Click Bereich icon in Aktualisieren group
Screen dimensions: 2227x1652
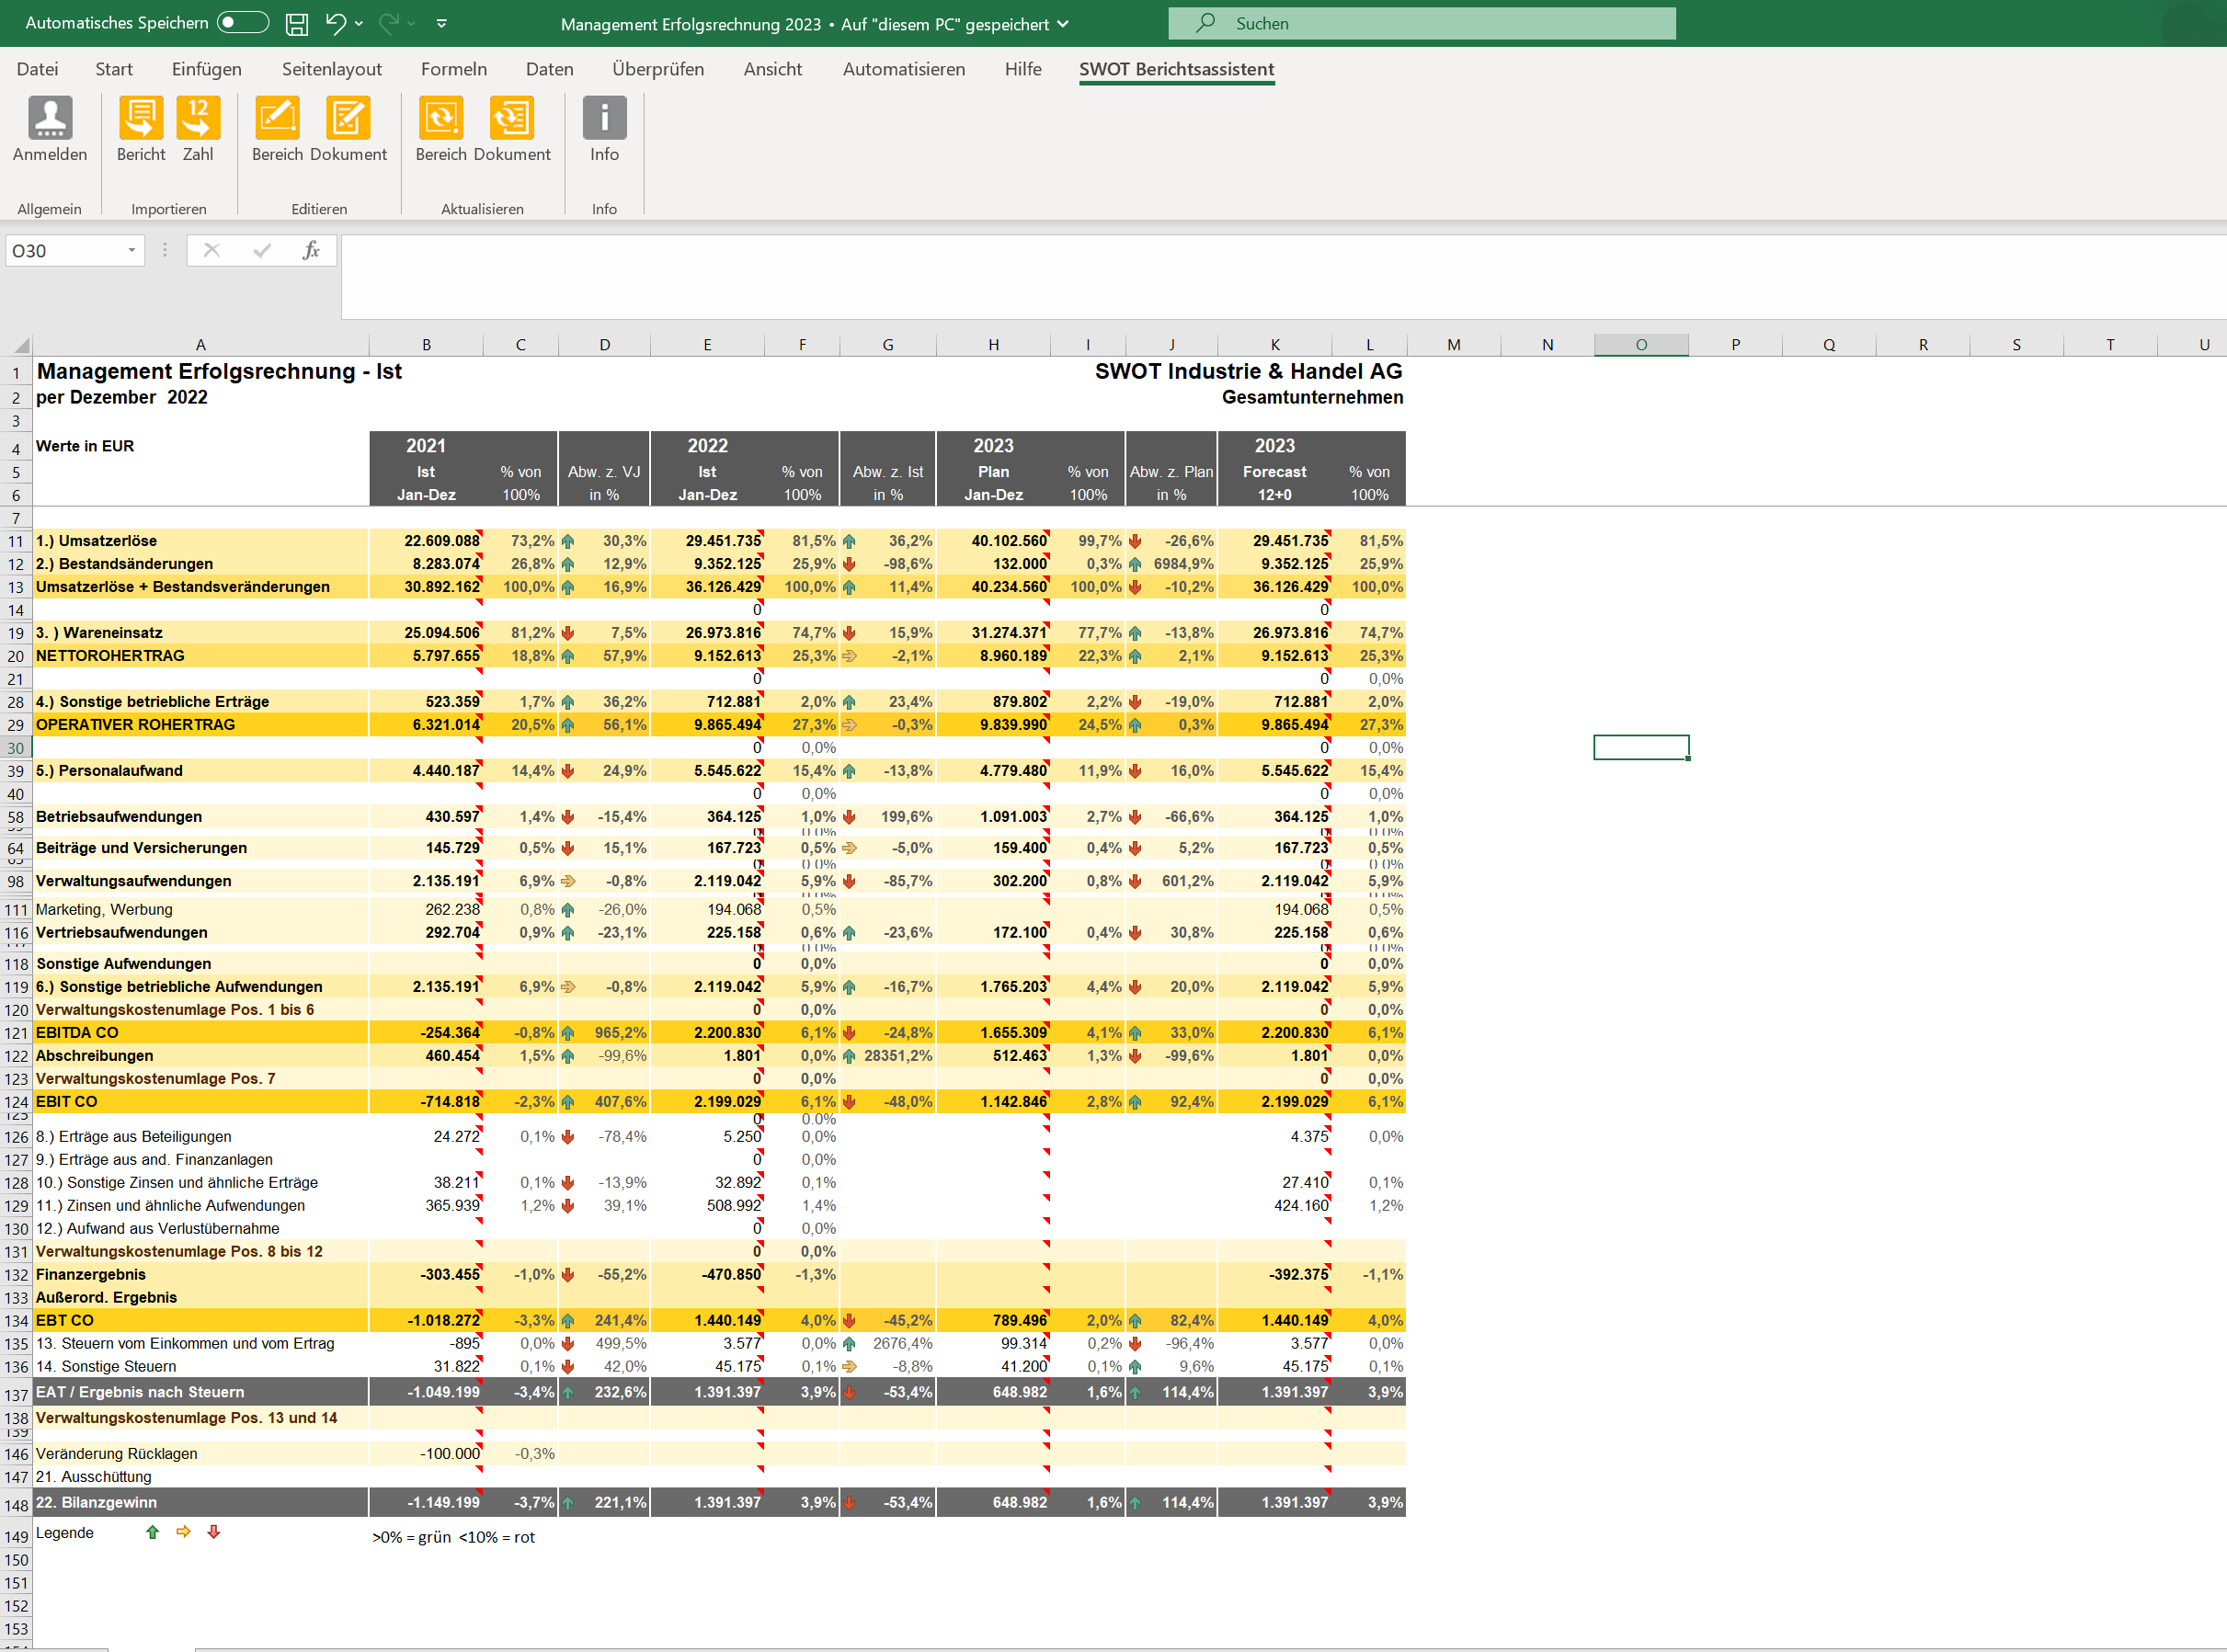pyautogui.click(x=441, y=118)
